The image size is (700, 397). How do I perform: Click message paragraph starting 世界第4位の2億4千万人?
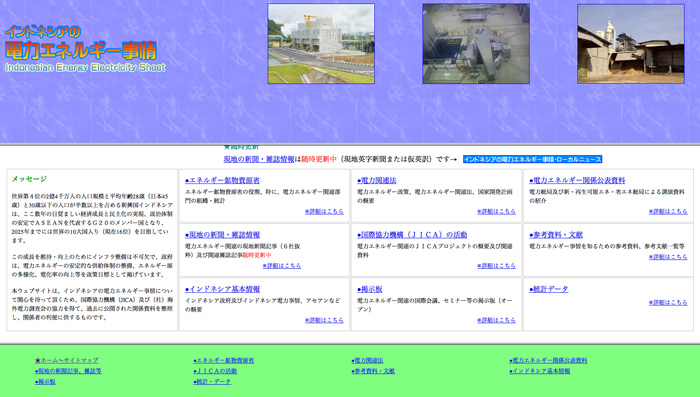(x=92, y=218)
